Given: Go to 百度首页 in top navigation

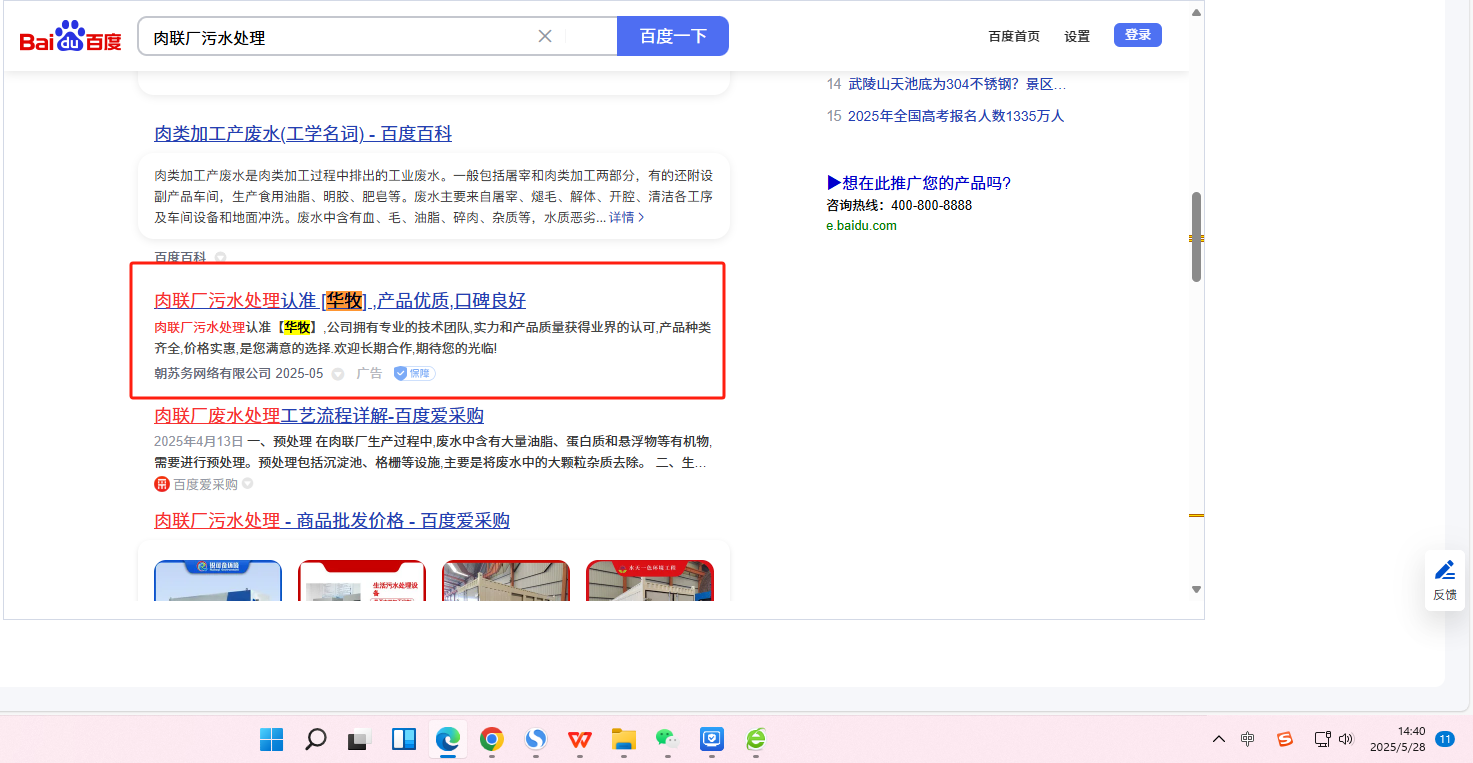Looking at the screenshot, I should pos(1013,36).
